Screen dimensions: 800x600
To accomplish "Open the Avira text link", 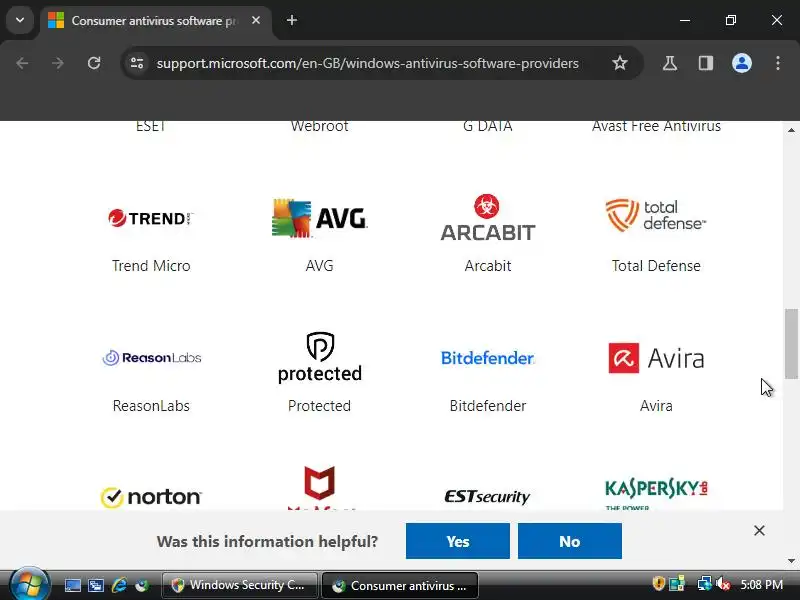I will coord(656,406).
